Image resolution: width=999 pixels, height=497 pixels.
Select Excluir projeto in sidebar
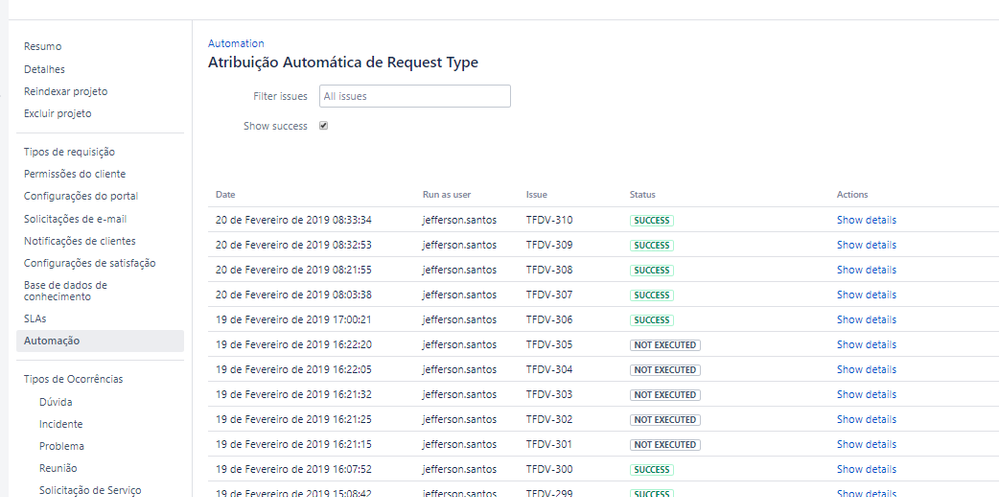pos(58,113)
